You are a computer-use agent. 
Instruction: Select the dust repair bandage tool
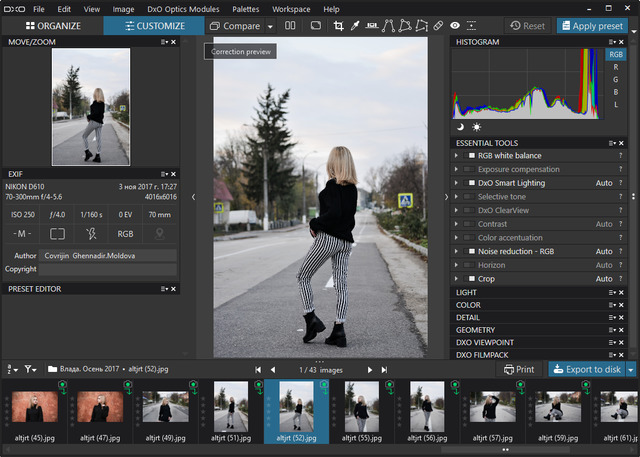click(438, 25)
